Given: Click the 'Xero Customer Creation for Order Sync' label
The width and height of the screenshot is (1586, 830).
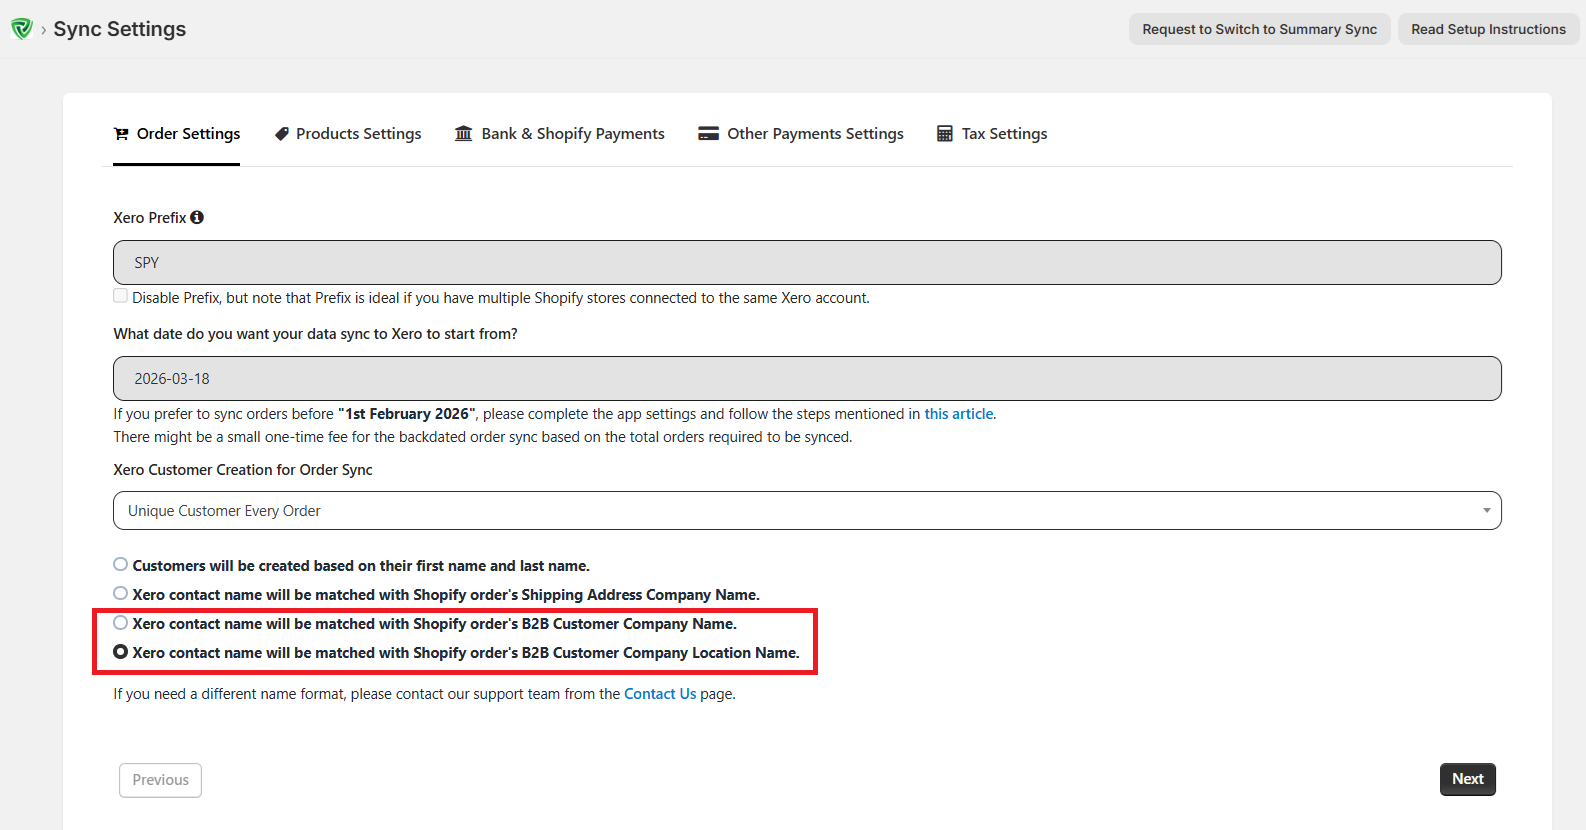Looking at the screenshot, I should [243, 470].
